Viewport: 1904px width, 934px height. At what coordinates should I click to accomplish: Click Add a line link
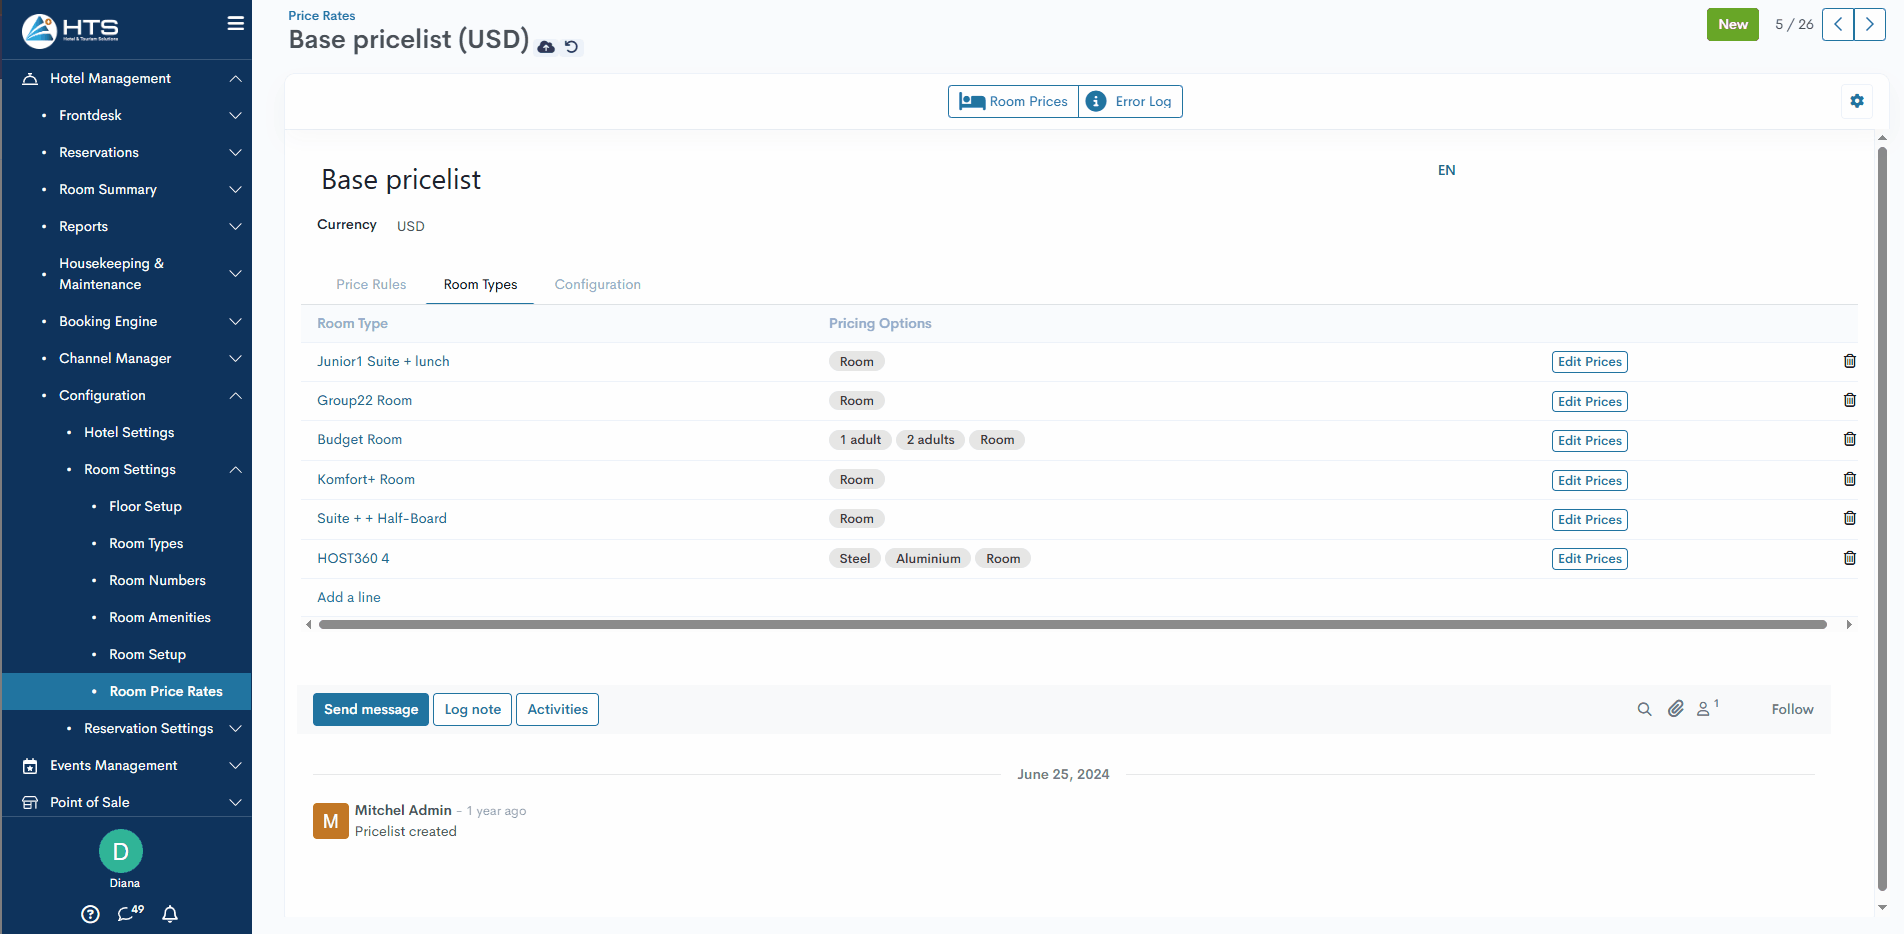click(x=349, y=597)
